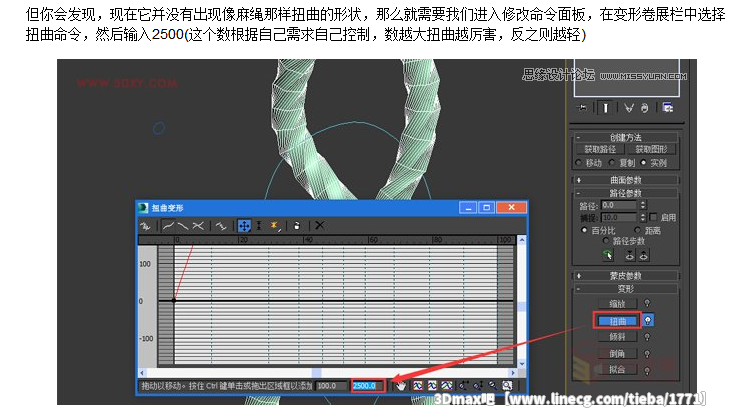The width and height of the screenshot is (746, 418).
Task: Click horizontal scrollbar thumb in deformation window
Action: tap(316, 373)
